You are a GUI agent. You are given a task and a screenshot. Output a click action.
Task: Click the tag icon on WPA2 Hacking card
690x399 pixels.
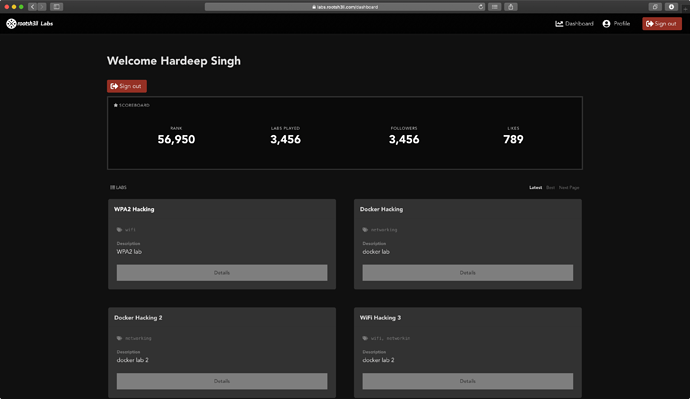[119, 230]
